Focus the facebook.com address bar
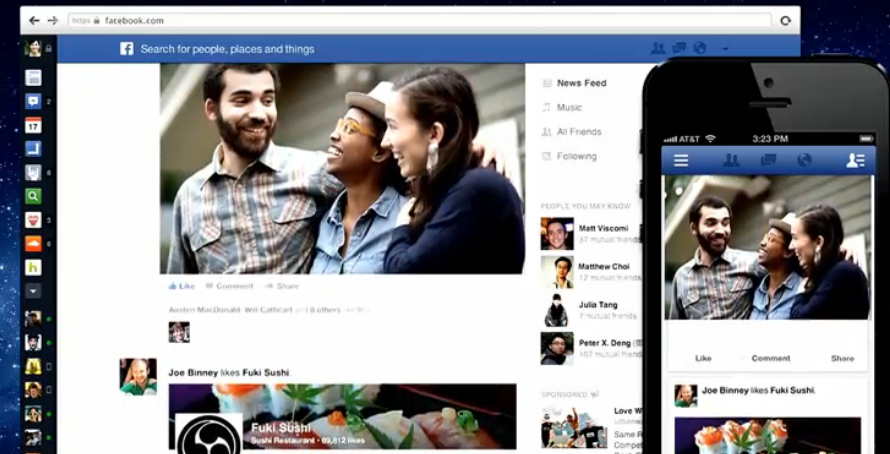 (x=419, y=20)
